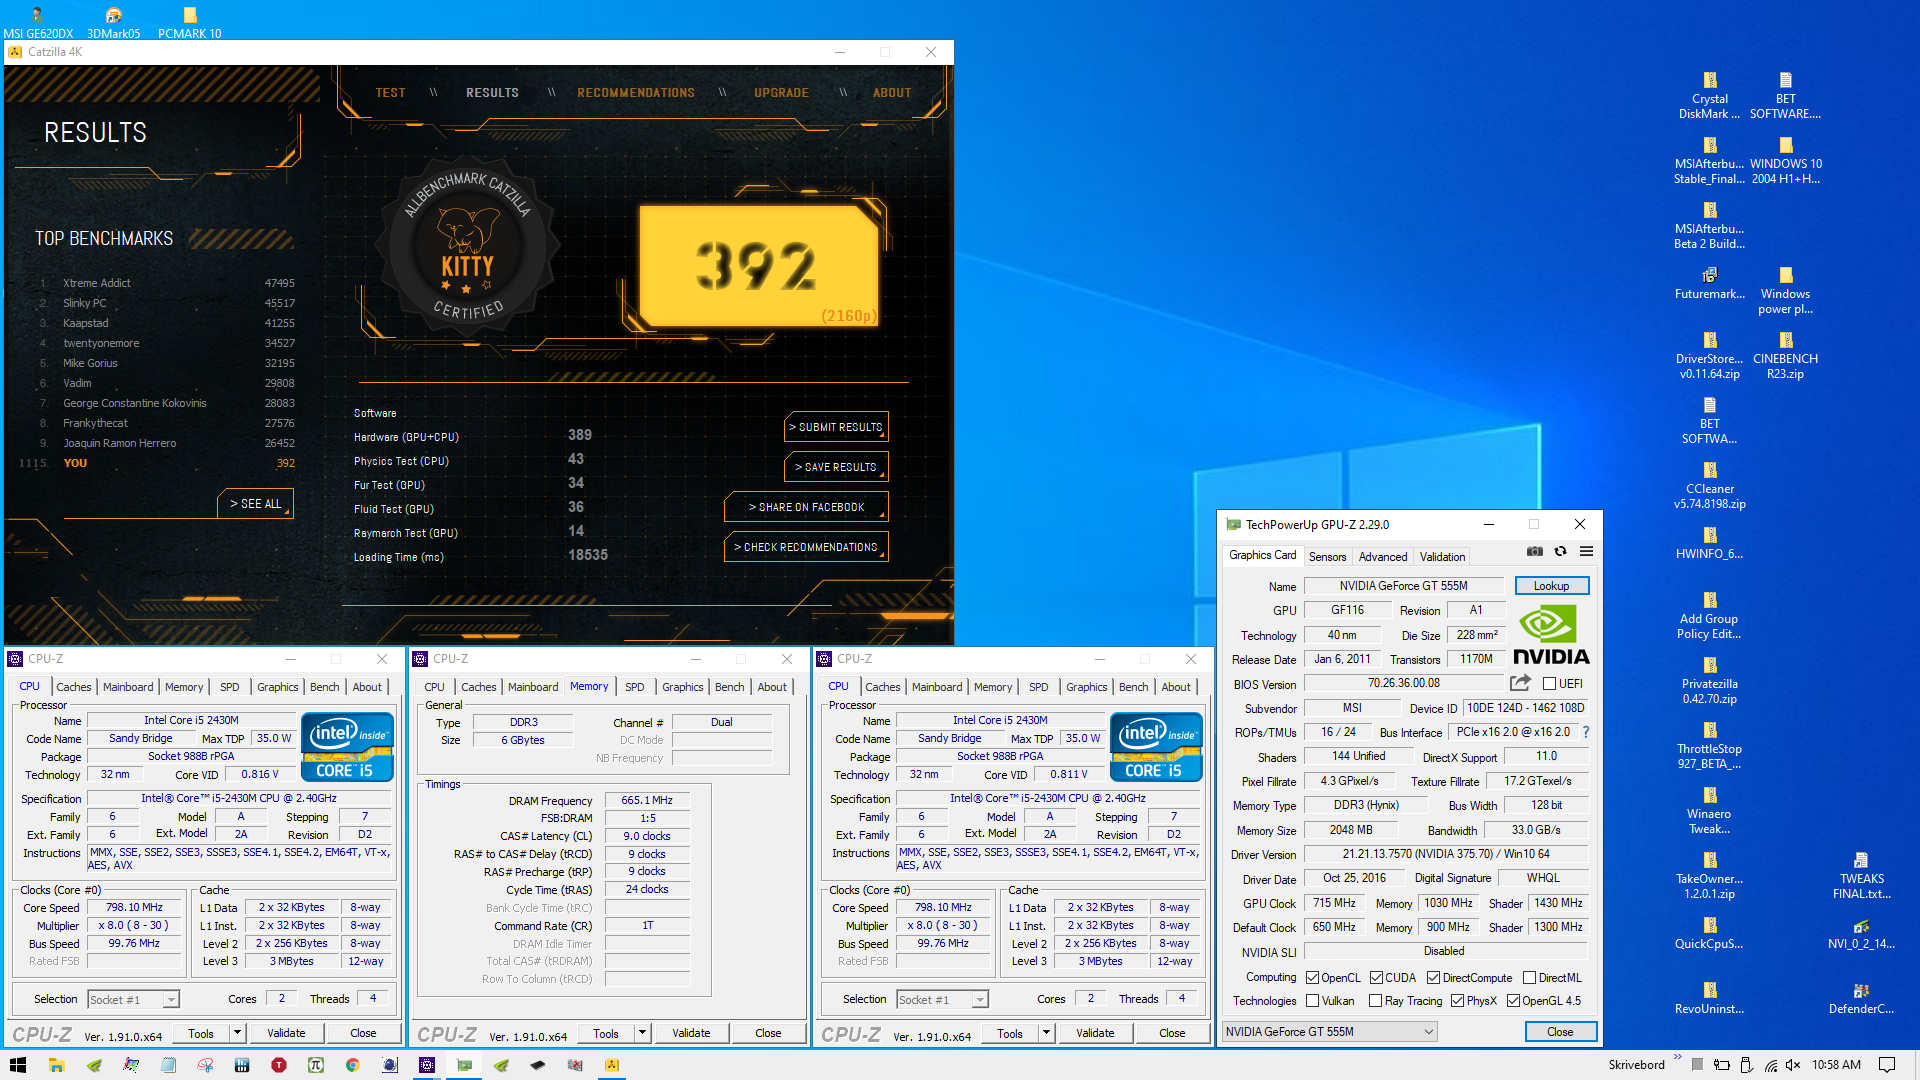1920x1080 pixels.
Task: Toggle the DirectML checkbox
Action: 1529,978
